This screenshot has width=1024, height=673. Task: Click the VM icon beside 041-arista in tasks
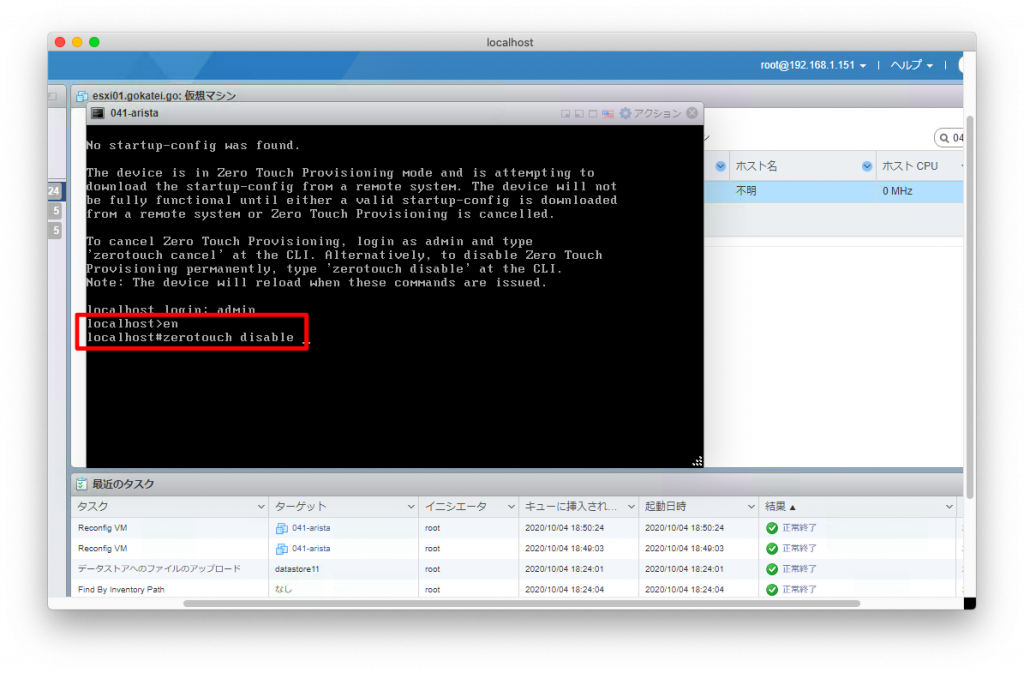point(283,527)
